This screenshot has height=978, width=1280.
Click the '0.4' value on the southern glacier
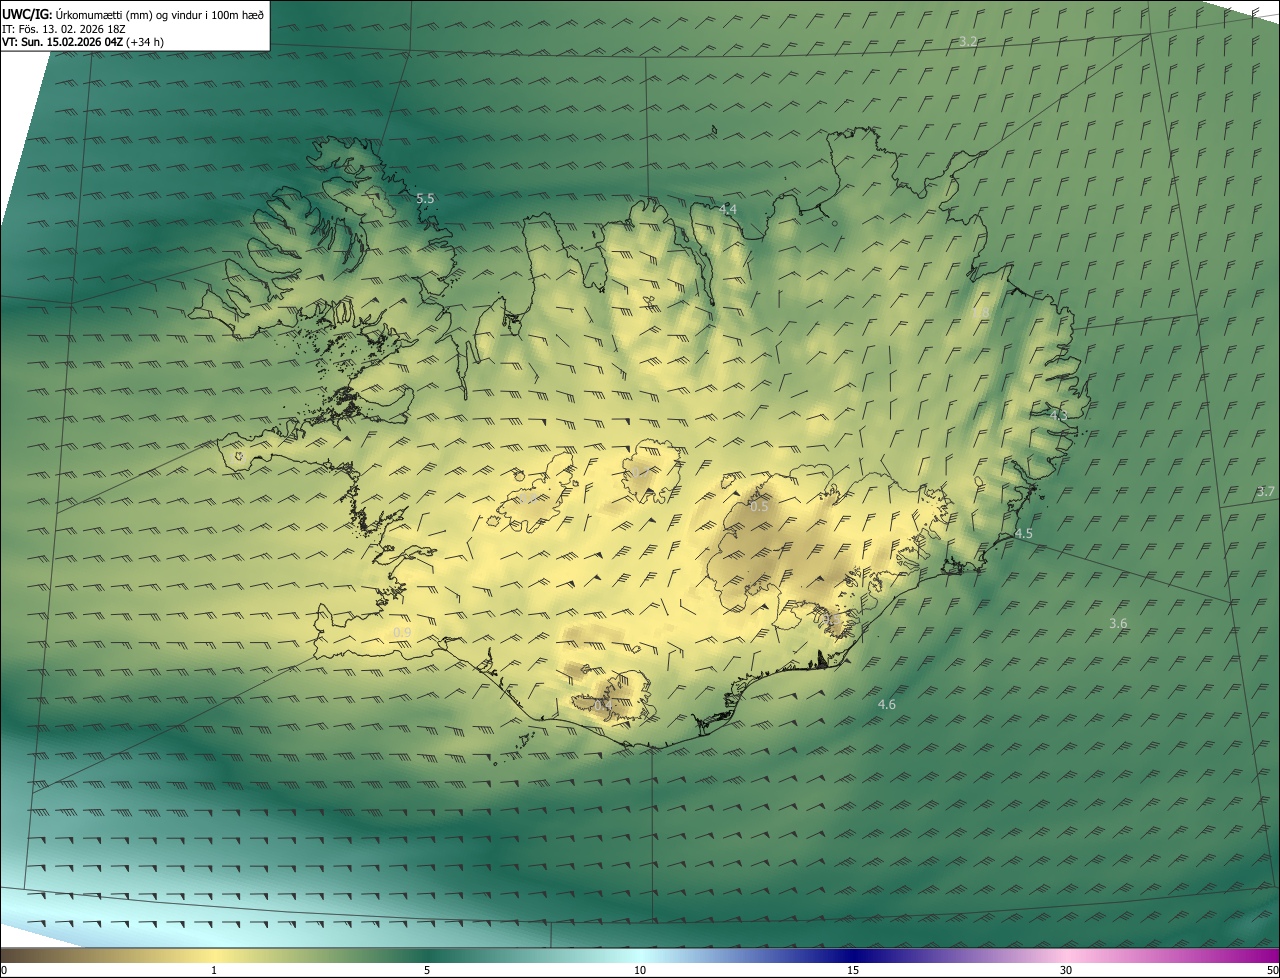(602, 706)
